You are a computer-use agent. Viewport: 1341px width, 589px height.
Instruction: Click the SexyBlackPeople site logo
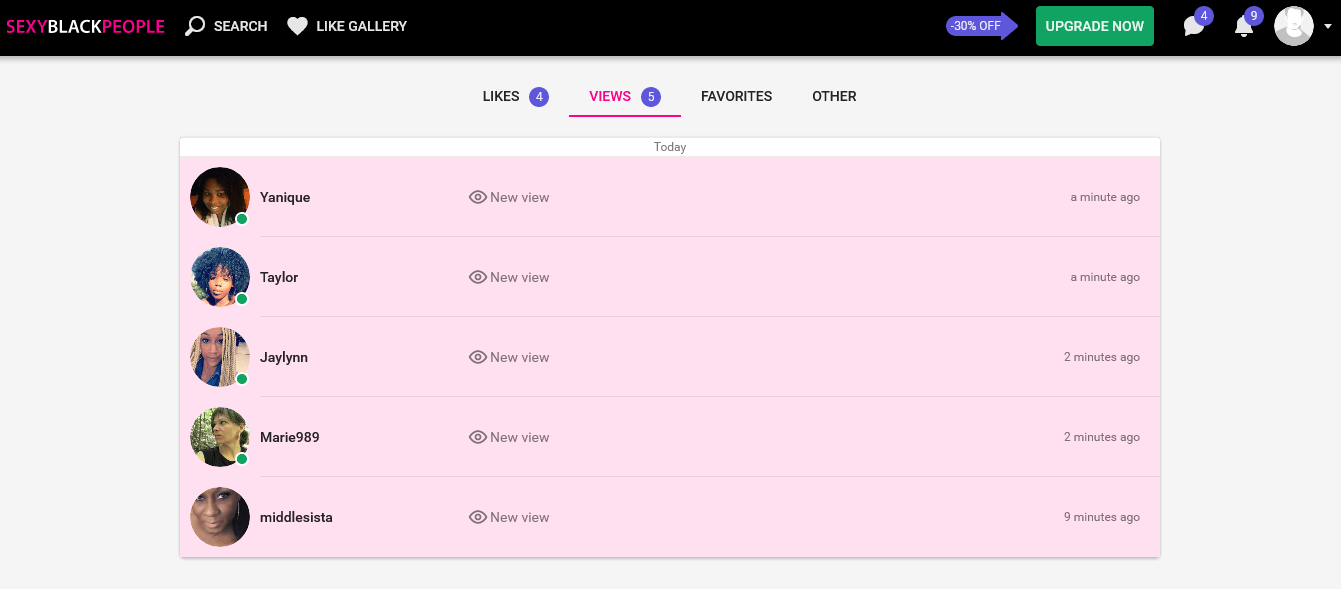[x=85, y=27]
